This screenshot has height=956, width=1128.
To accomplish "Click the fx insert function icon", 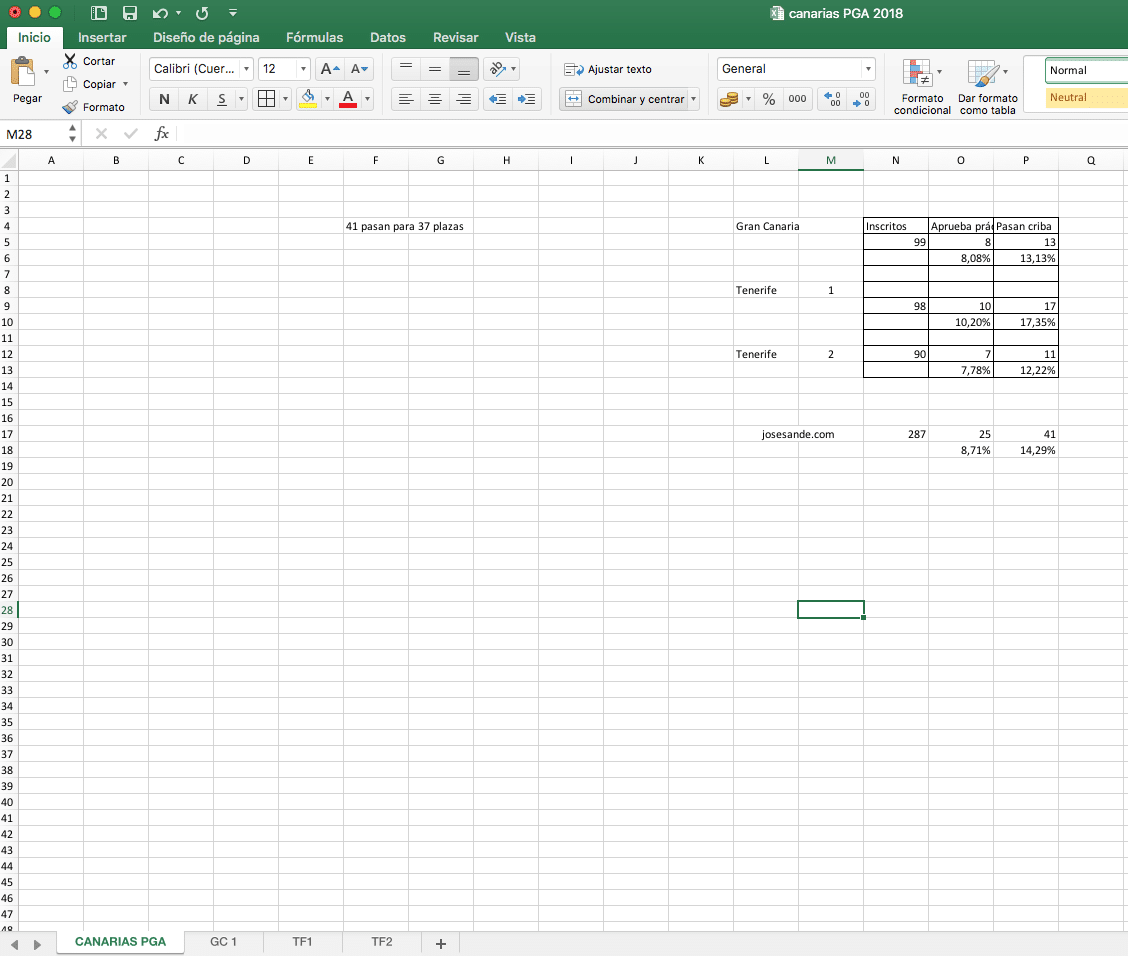I will point(162,134).
